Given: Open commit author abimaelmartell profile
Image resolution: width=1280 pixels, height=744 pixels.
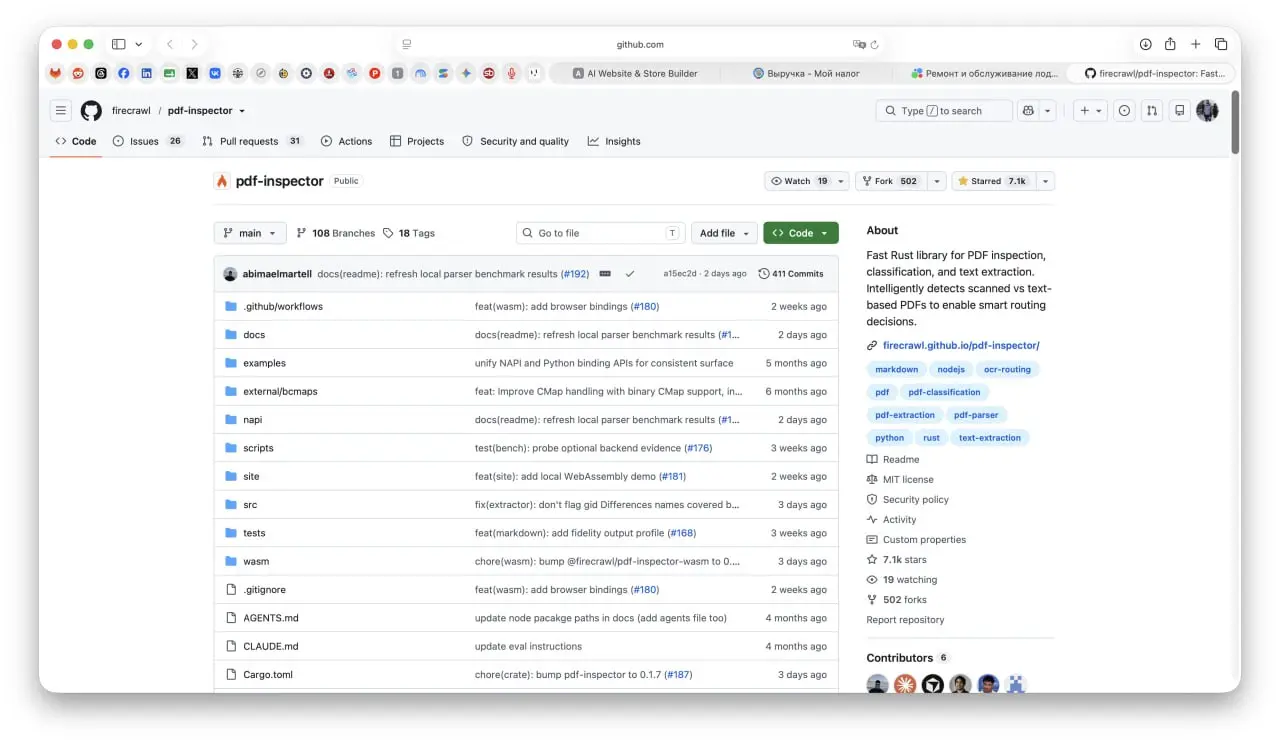Looking at the screenshot, I should tap(276, 274).
